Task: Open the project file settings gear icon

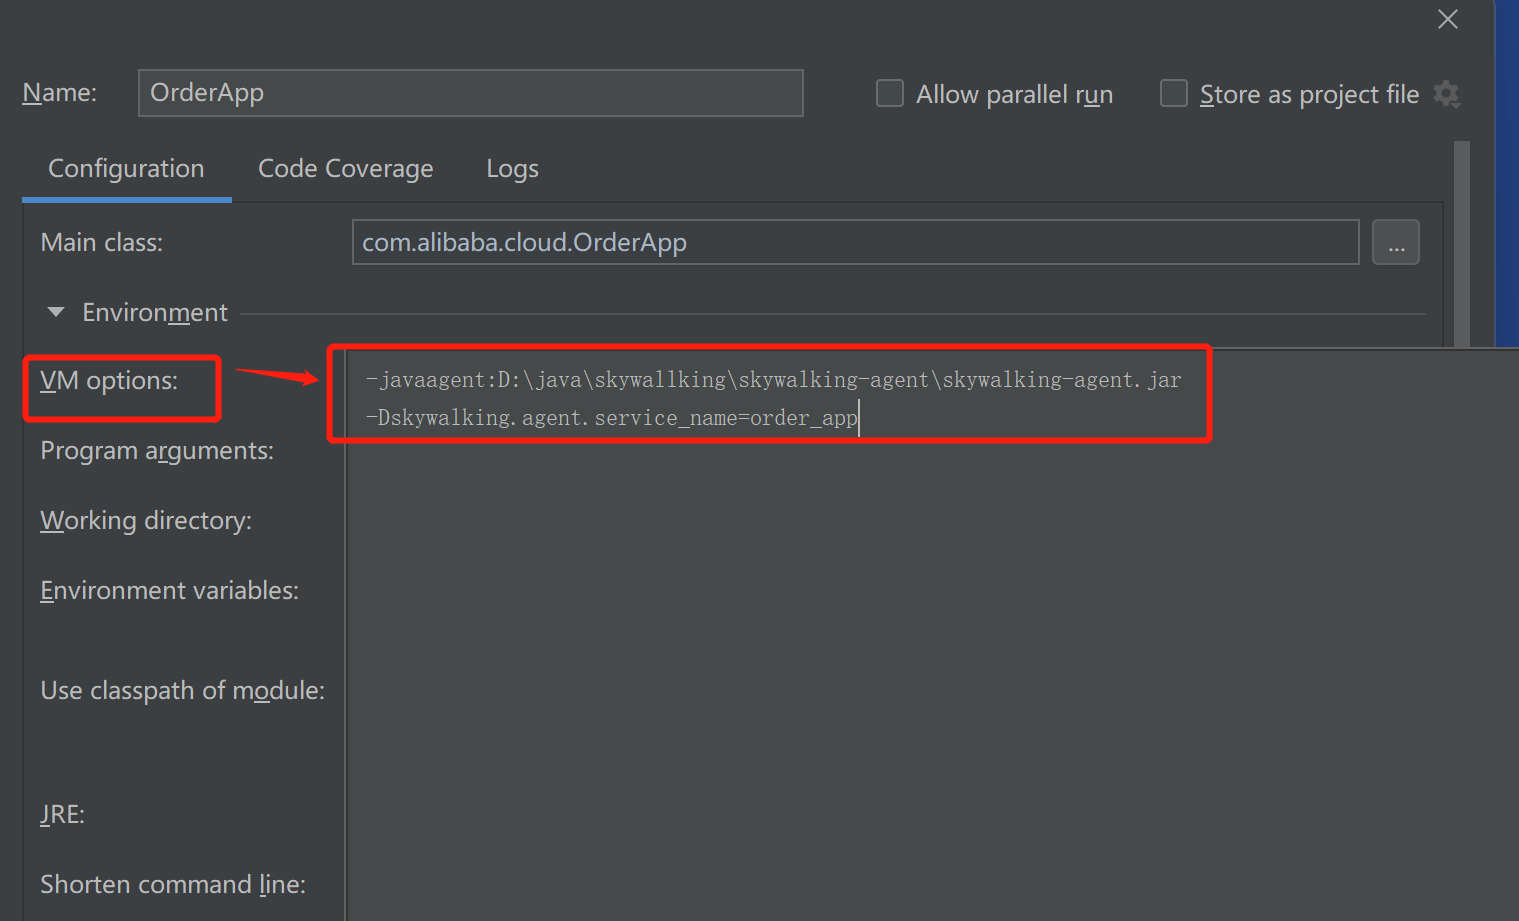Action: pos(1446,94)
